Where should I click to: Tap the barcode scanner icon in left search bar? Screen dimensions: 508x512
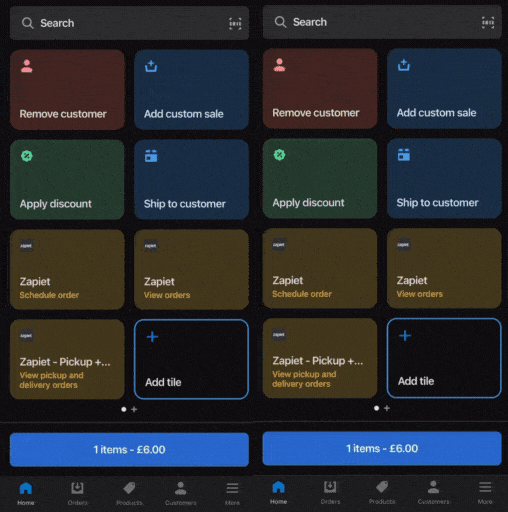[235, 23]
